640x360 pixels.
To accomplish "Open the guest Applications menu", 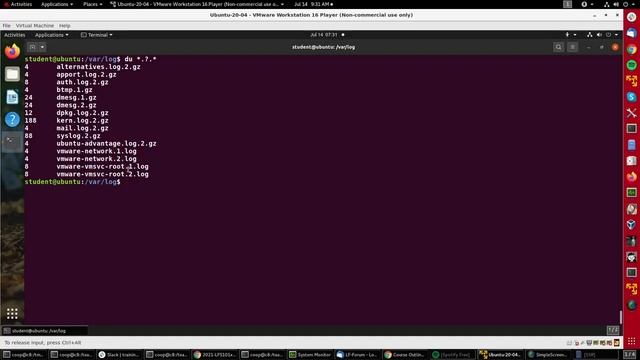I will (51, 35).
